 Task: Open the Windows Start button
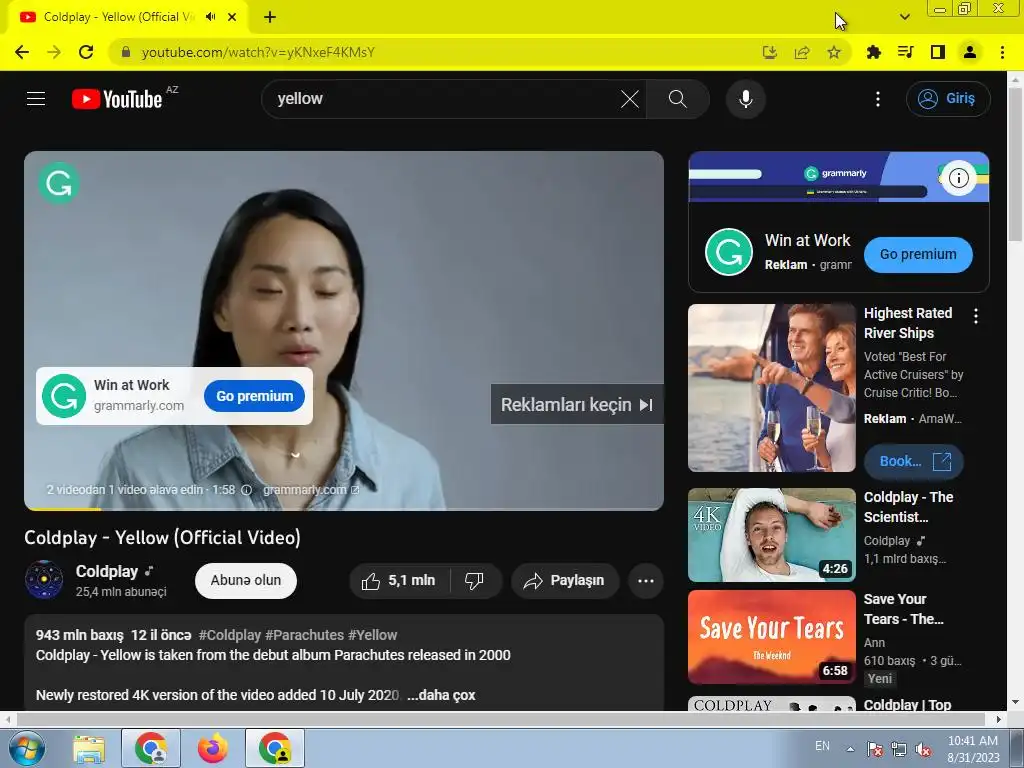point(27,748)
